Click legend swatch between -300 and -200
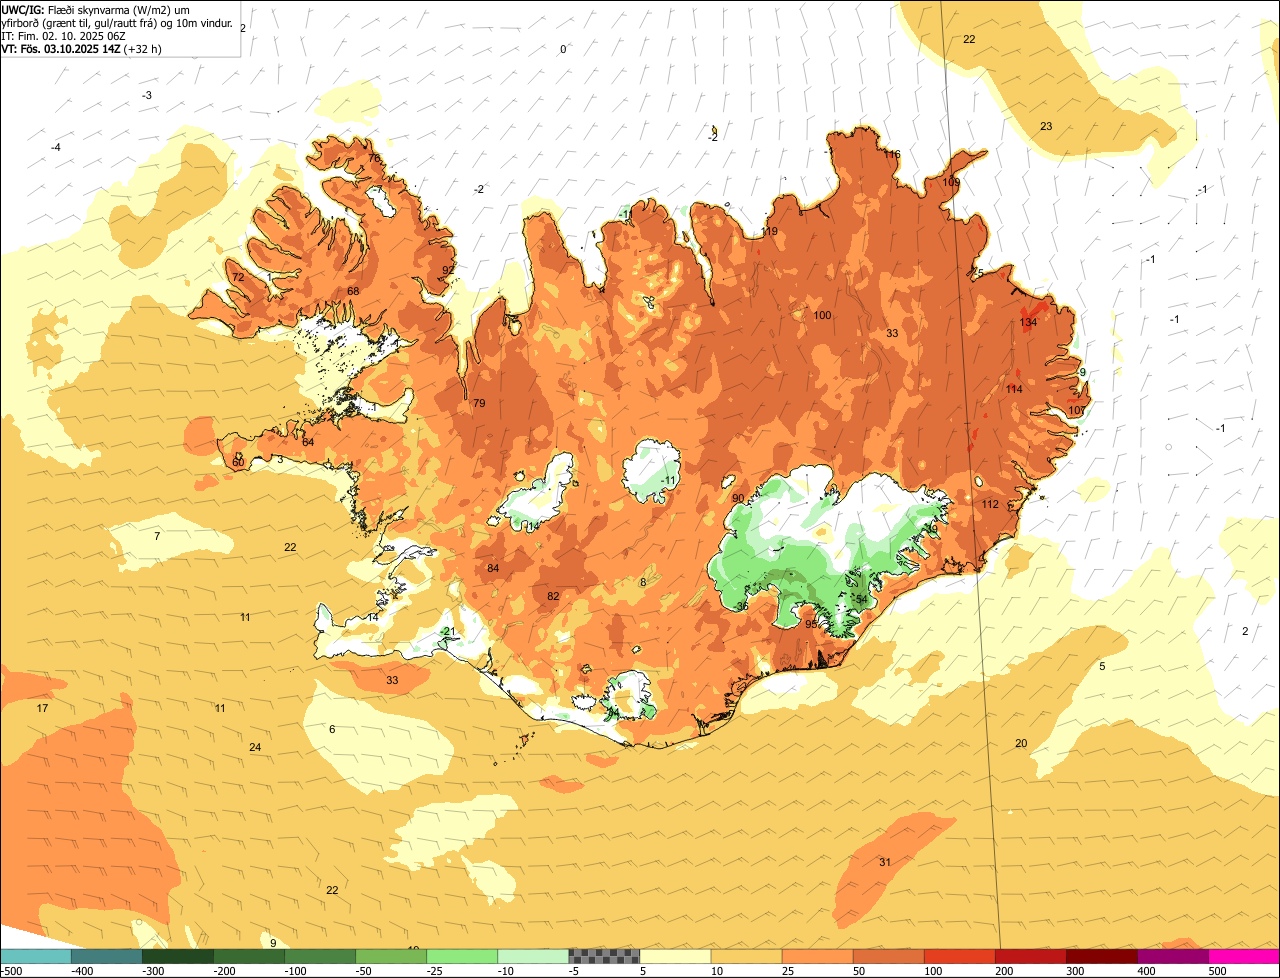 (x=177, y=956)
